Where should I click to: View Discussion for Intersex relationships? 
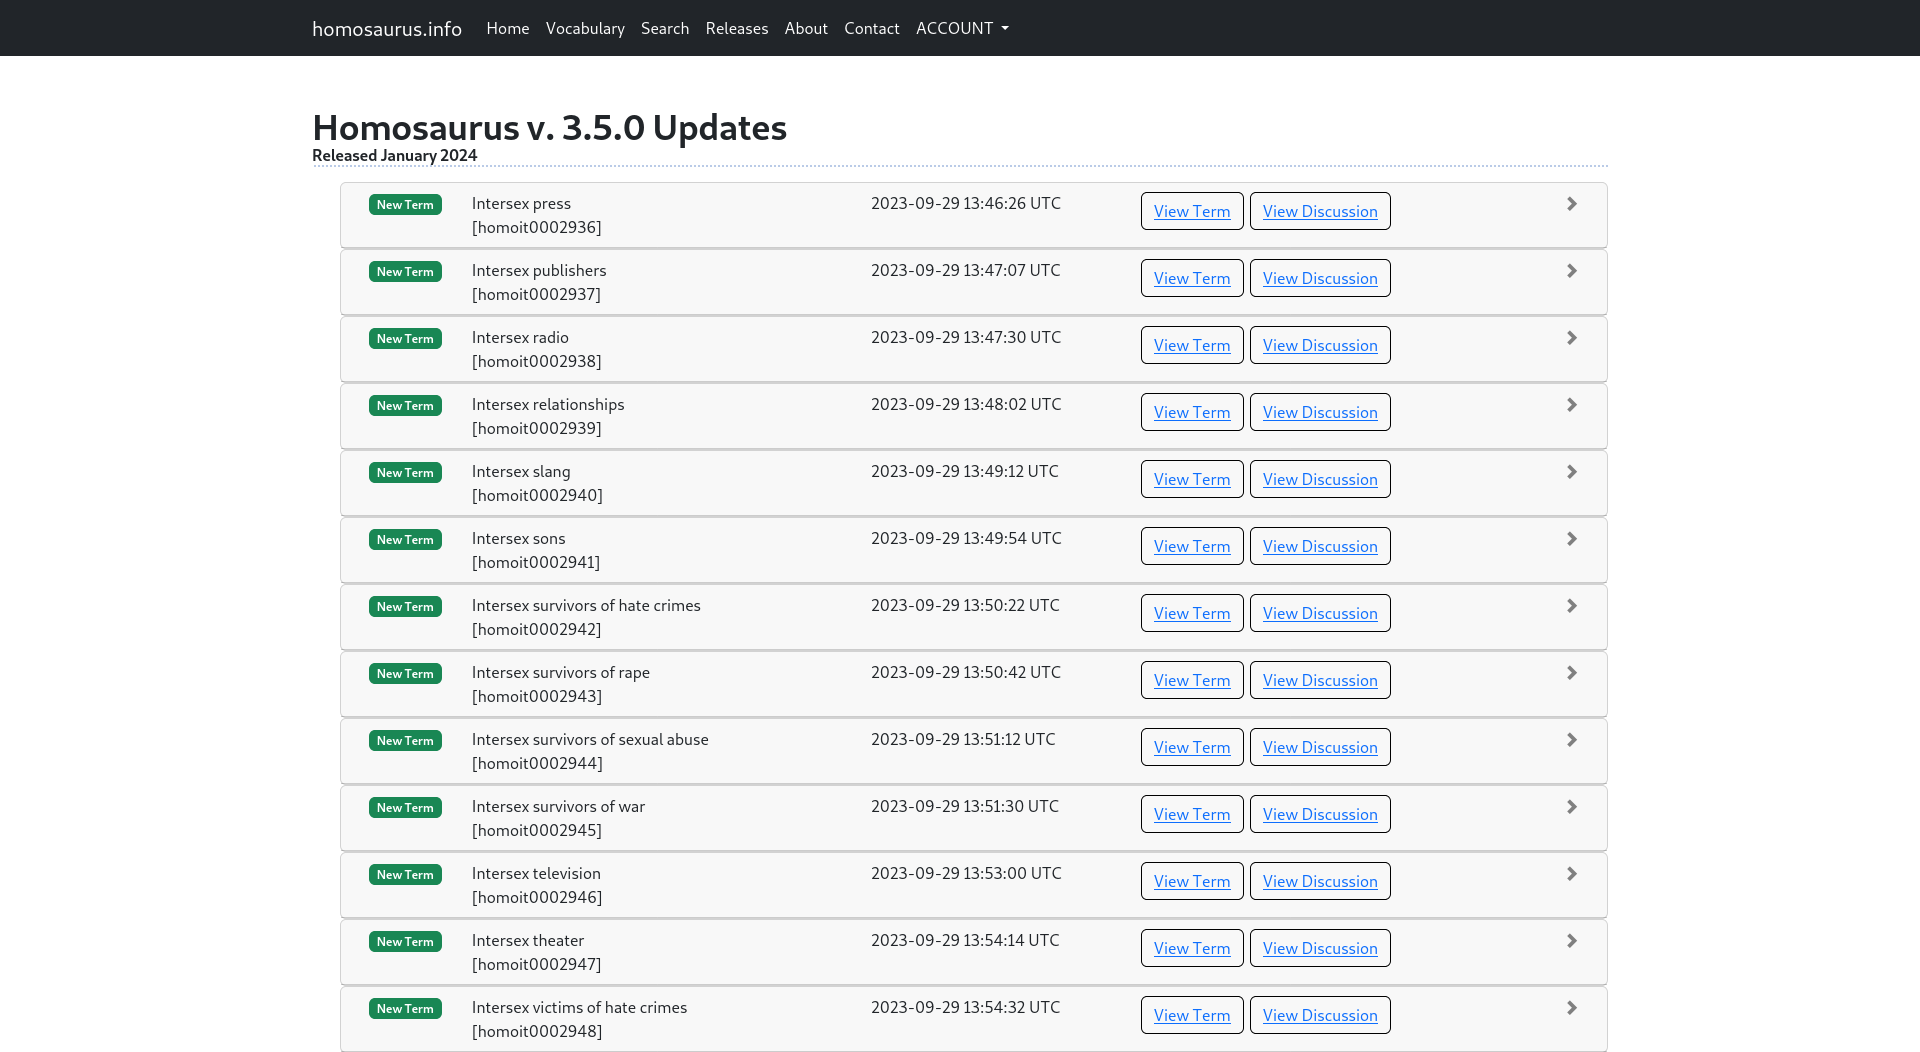coord(1319,412)
